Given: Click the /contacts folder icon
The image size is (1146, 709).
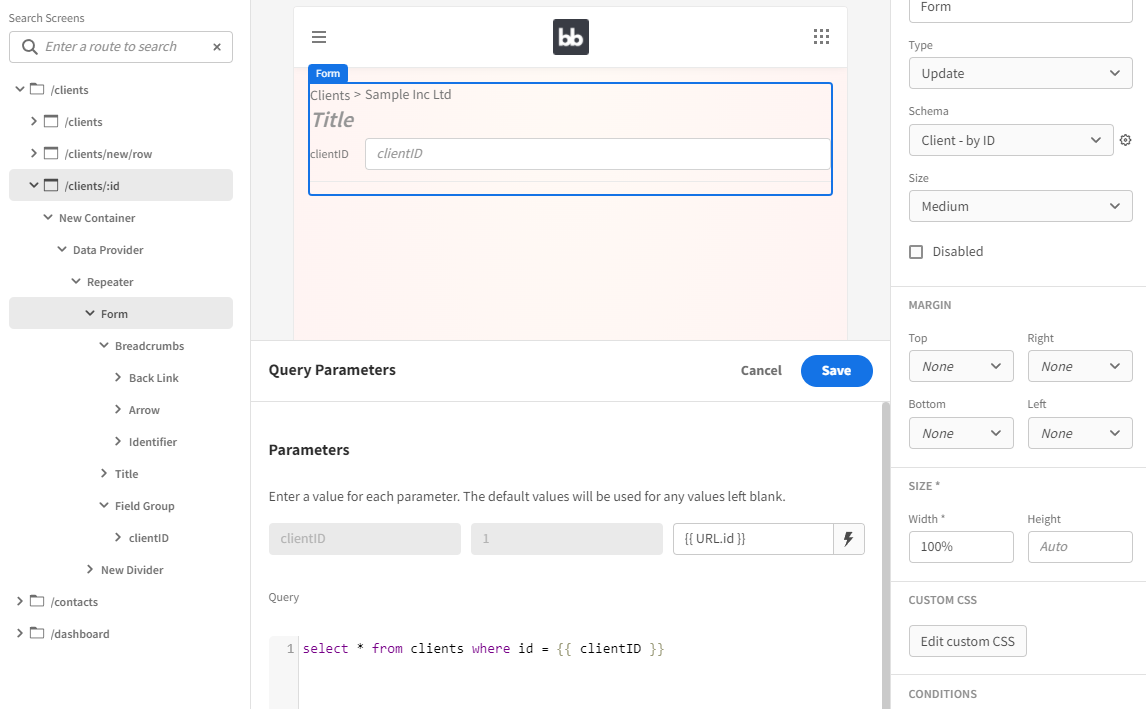Looking at the screenshot, I should (37, 602).
